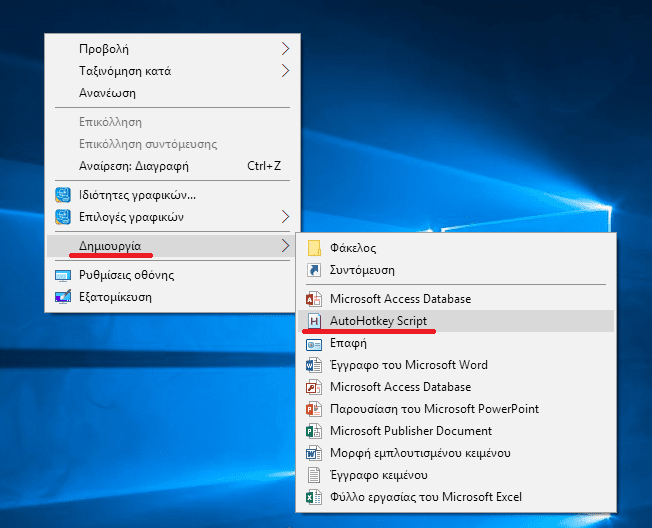Viewport: 652px width, 528px height.
Task: Click the Επαφή contact card icon
Action: click(314, 344)
